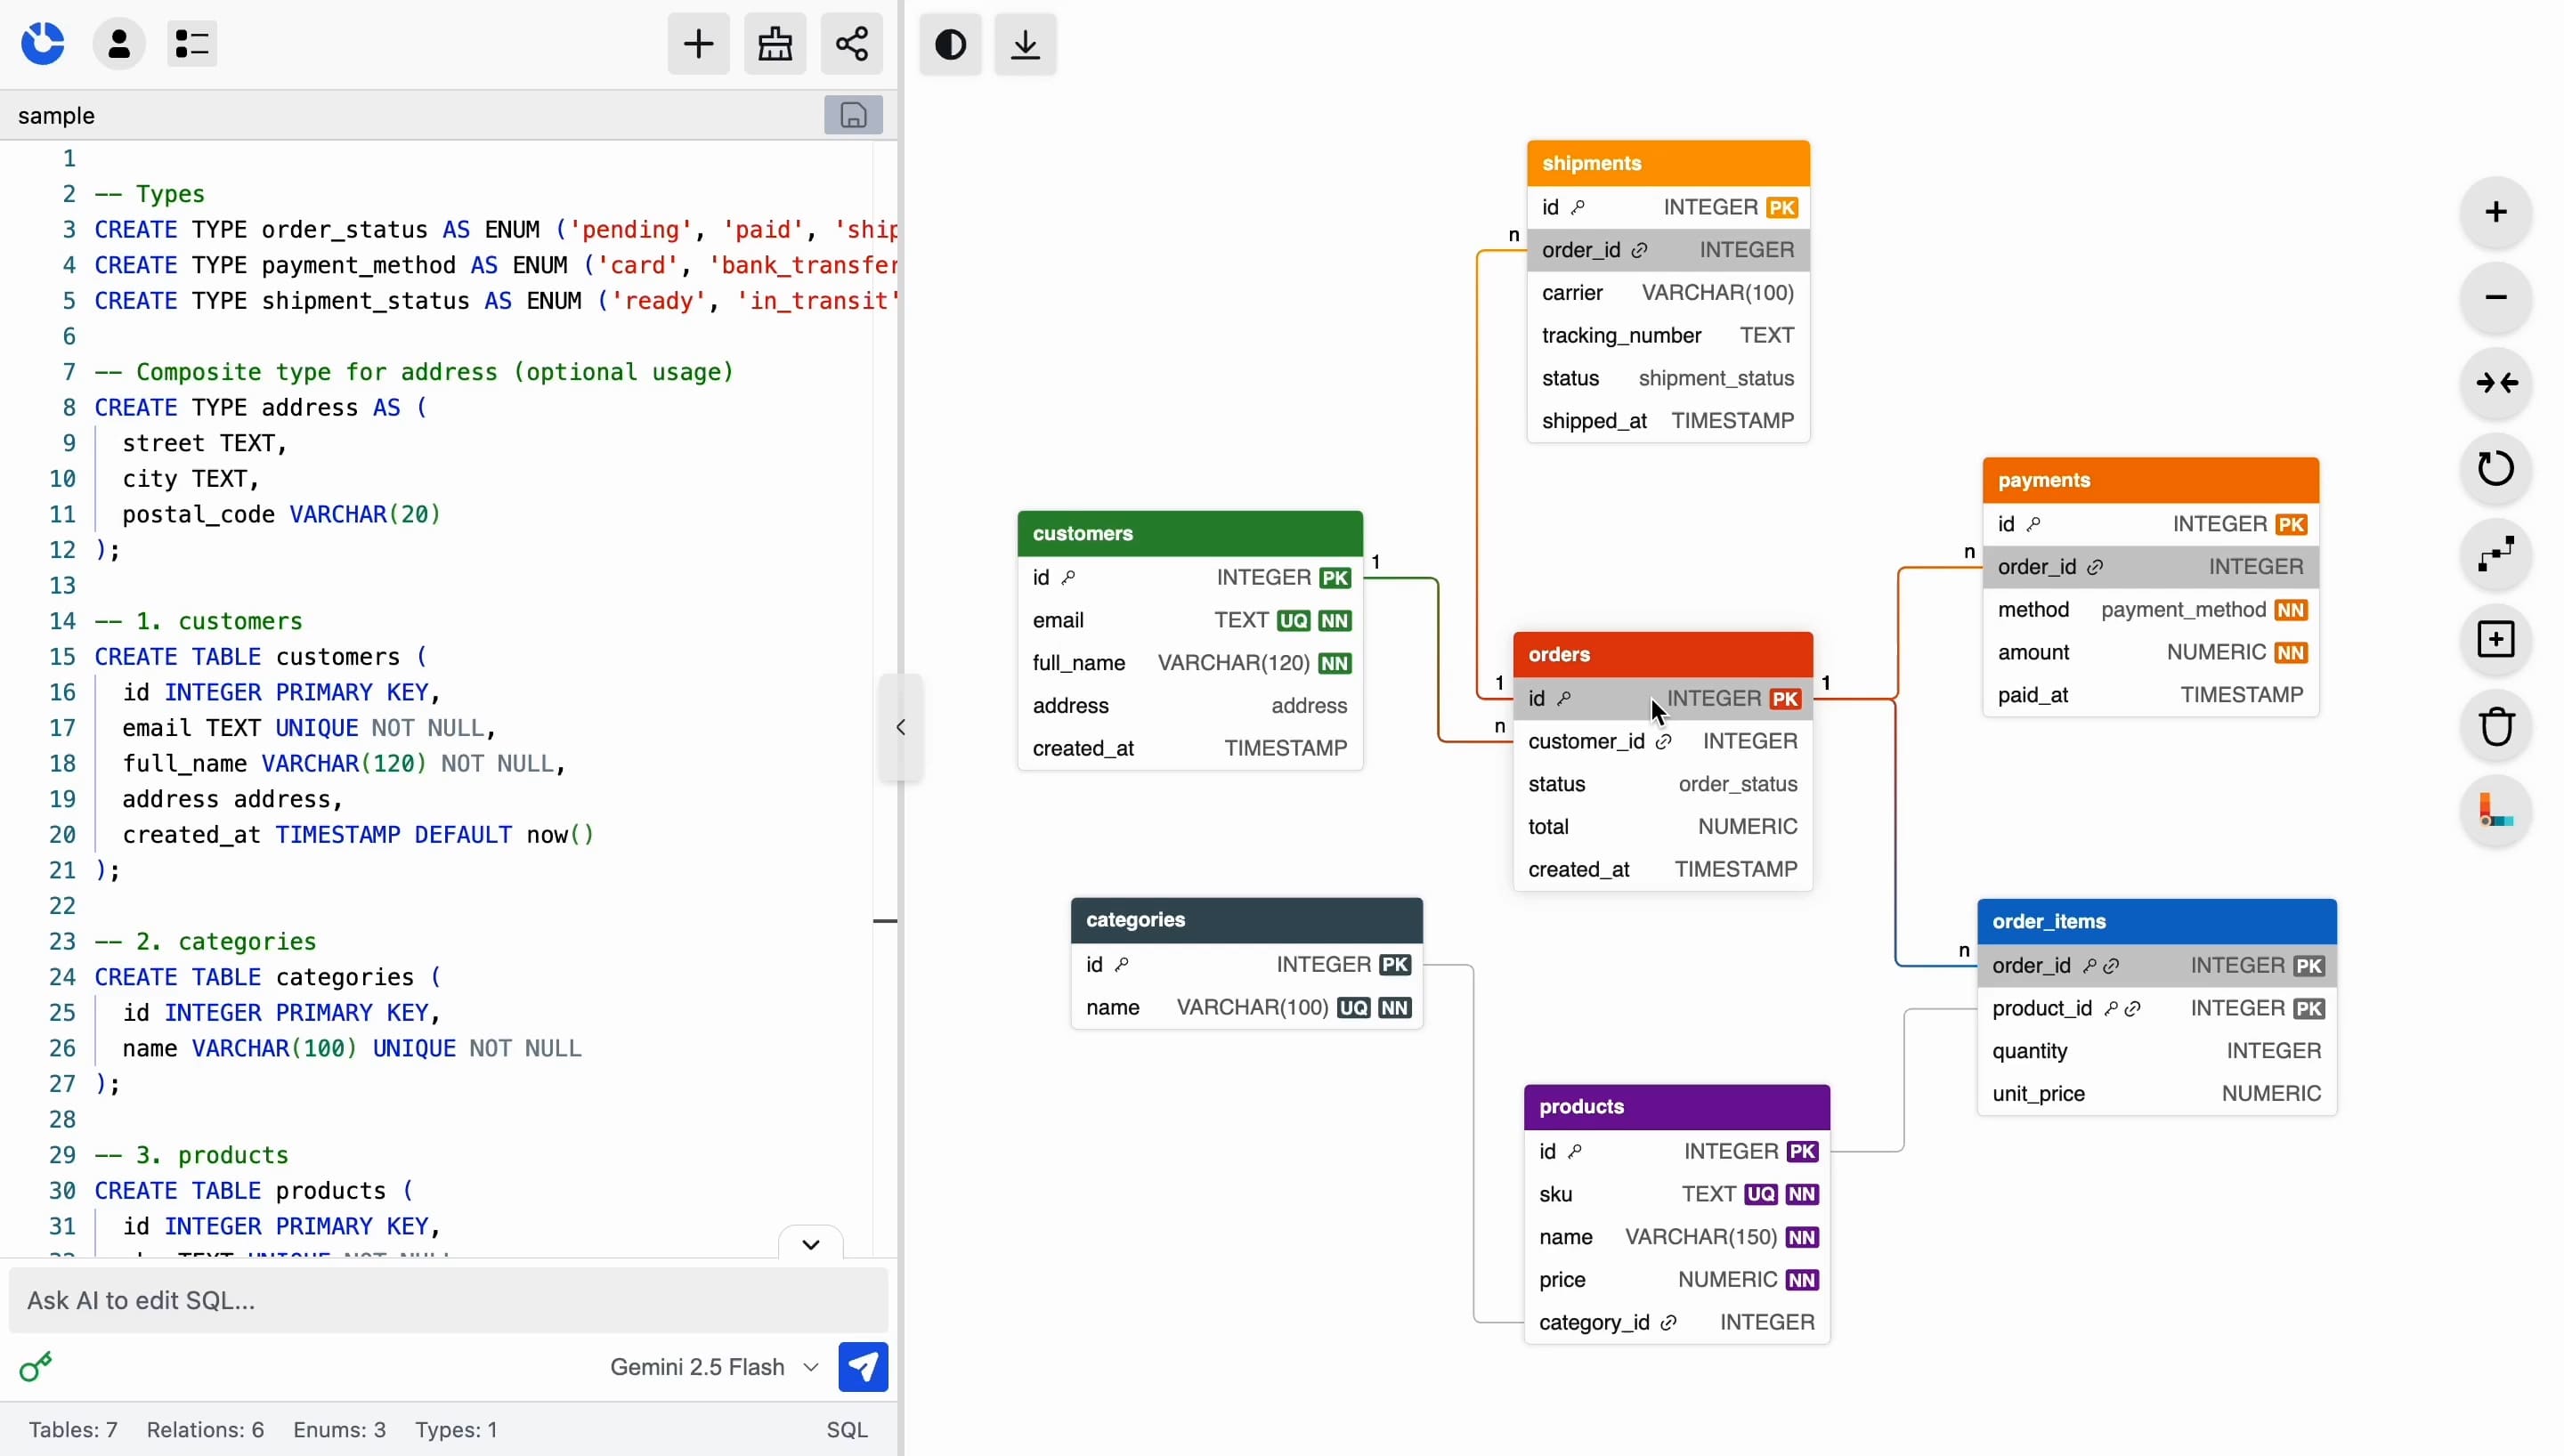Click the save icon next to sample
This screenshot has height=1456, width=2564.
[852, 115]
